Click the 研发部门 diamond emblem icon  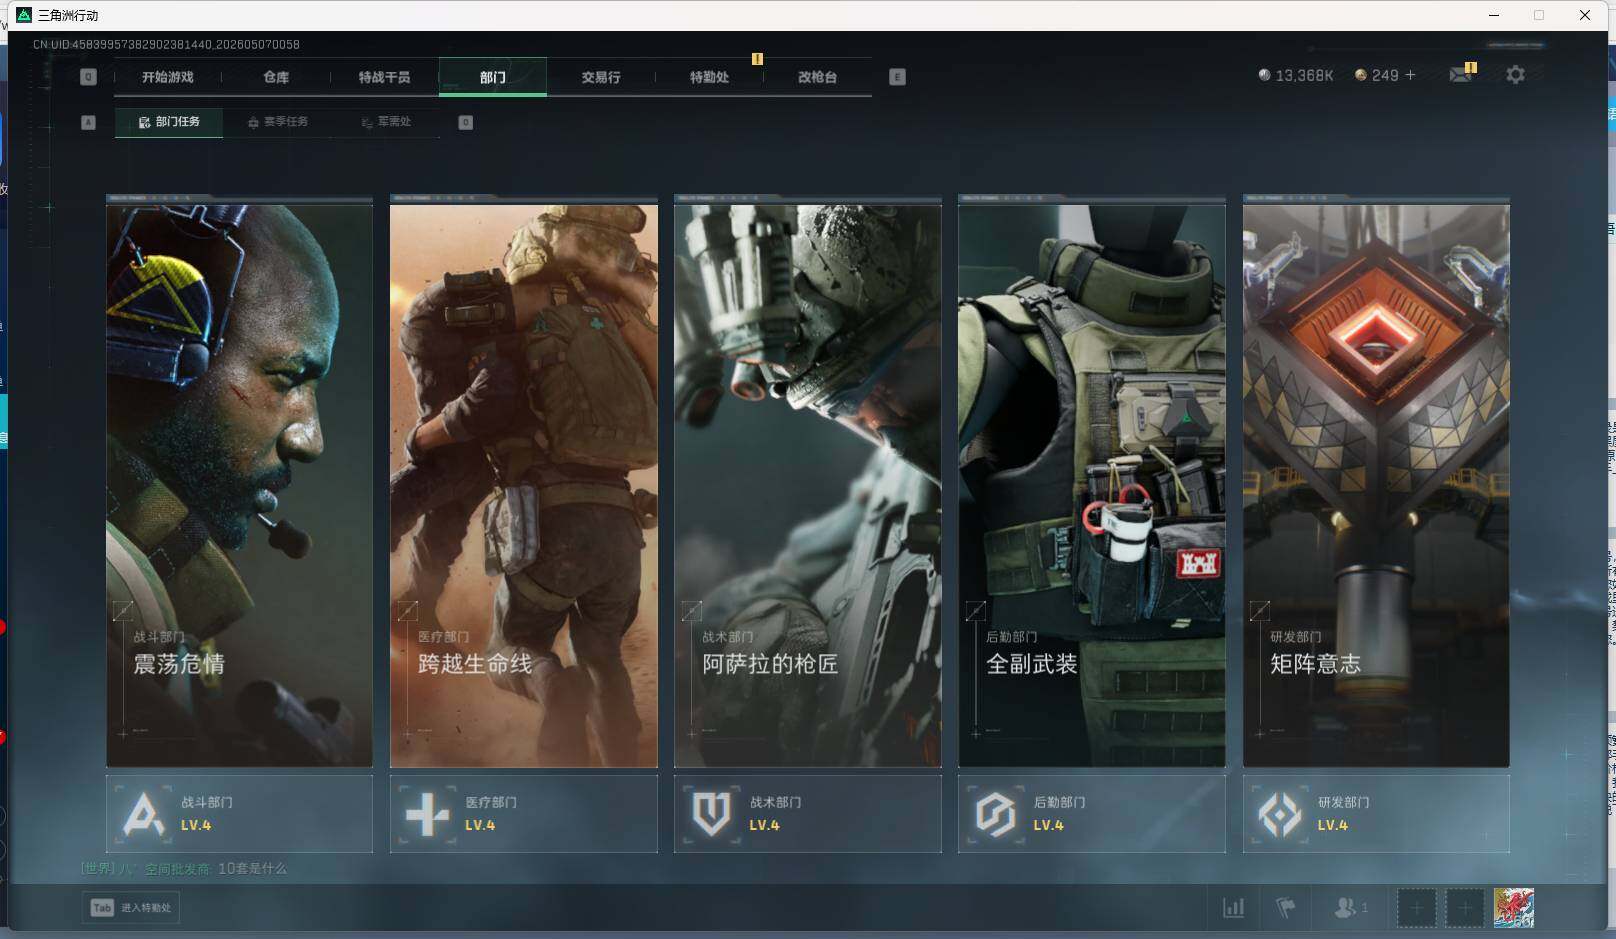(1280, 814)
